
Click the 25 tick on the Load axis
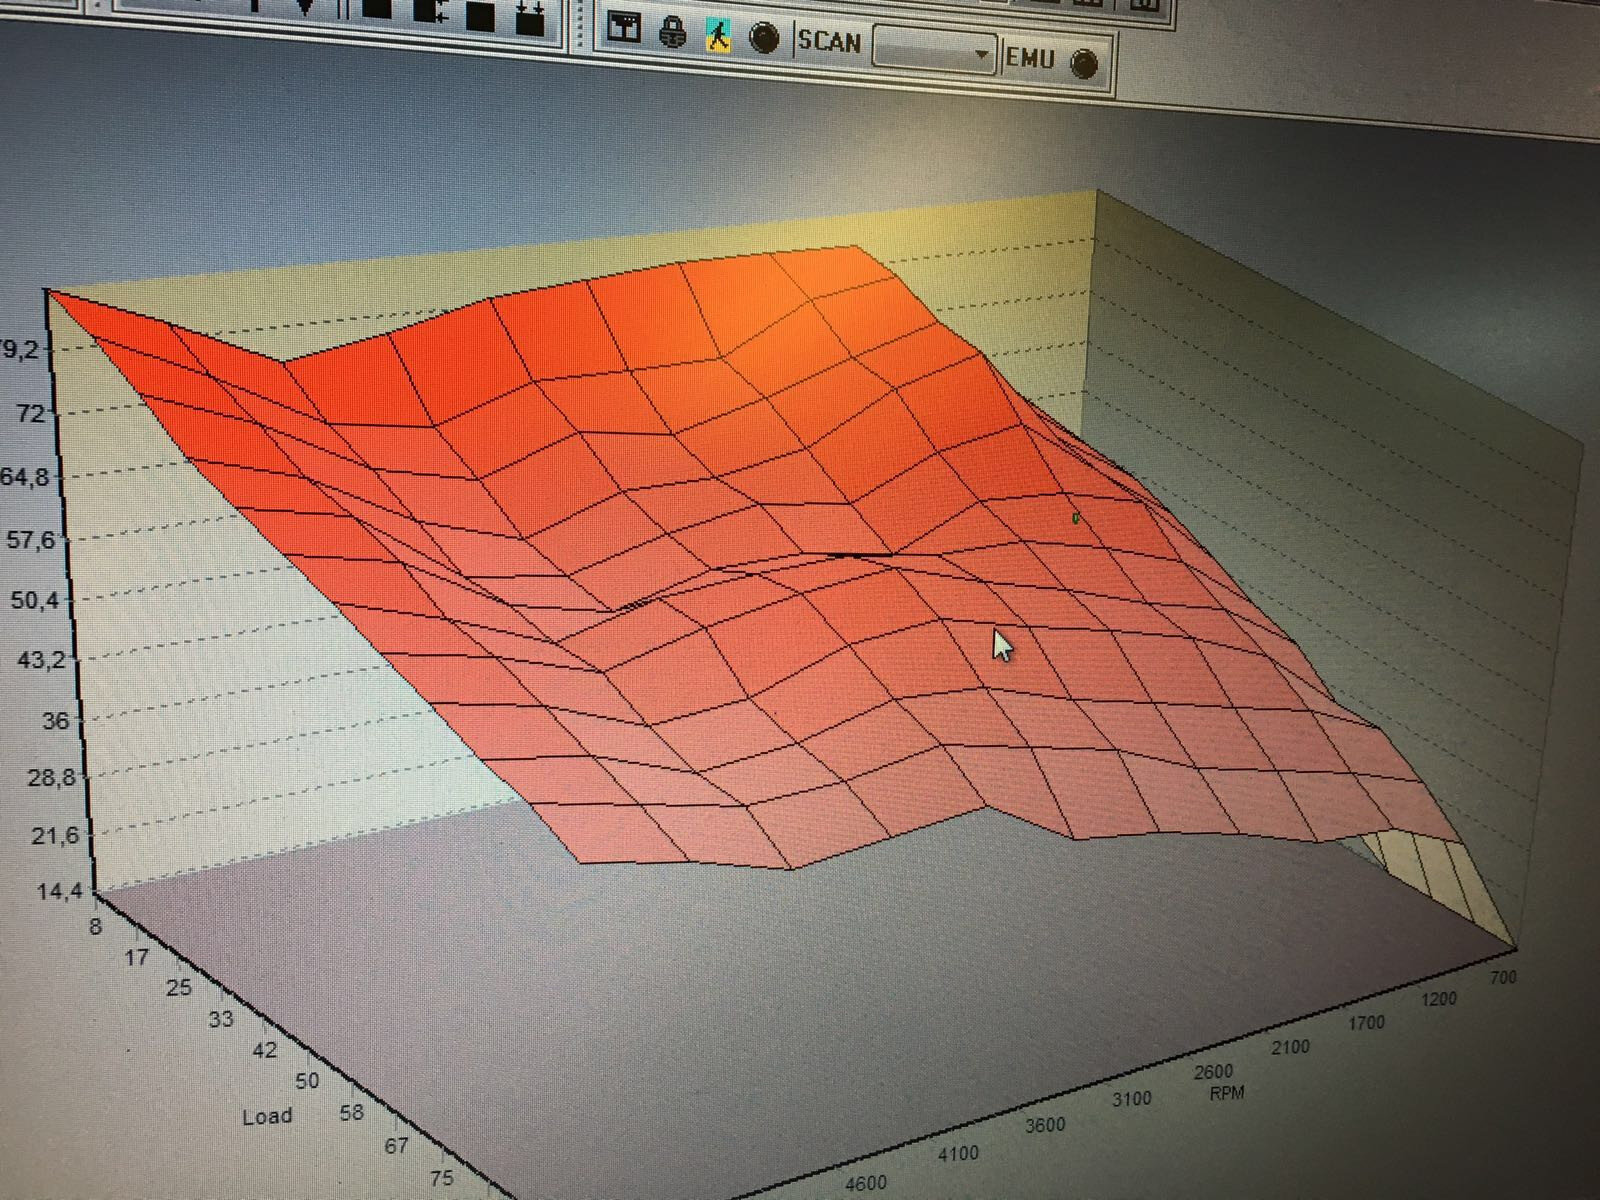coord(178,988)
